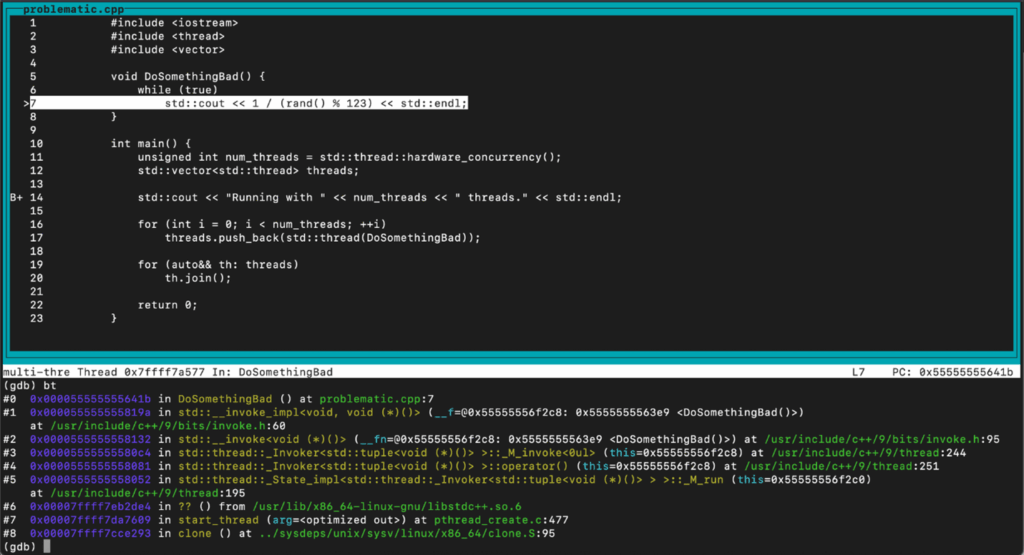The image size is (1024, 555).
Task: Click line number 10 at int main()
Action: click(37, 144)
